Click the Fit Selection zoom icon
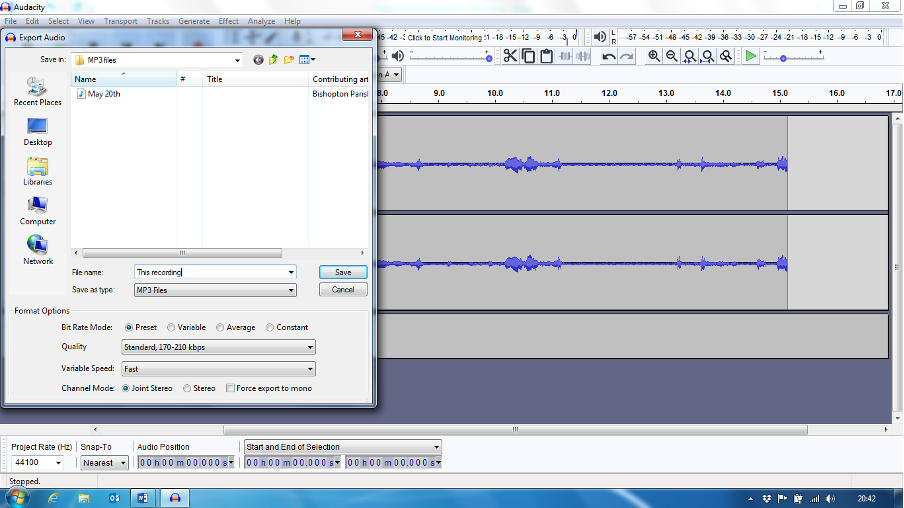 pos(690,56)
